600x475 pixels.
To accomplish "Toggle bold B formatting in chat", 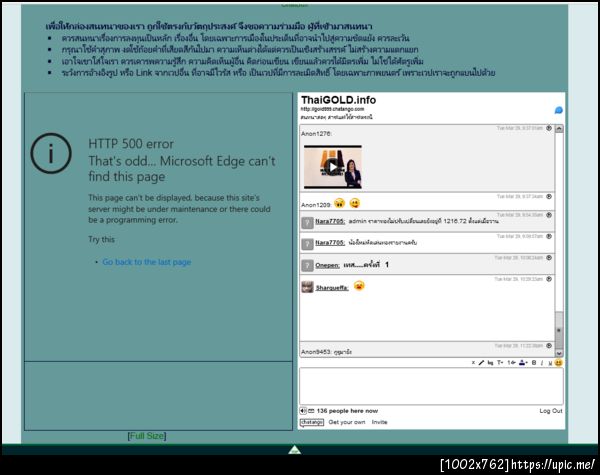I will (534, 362).
